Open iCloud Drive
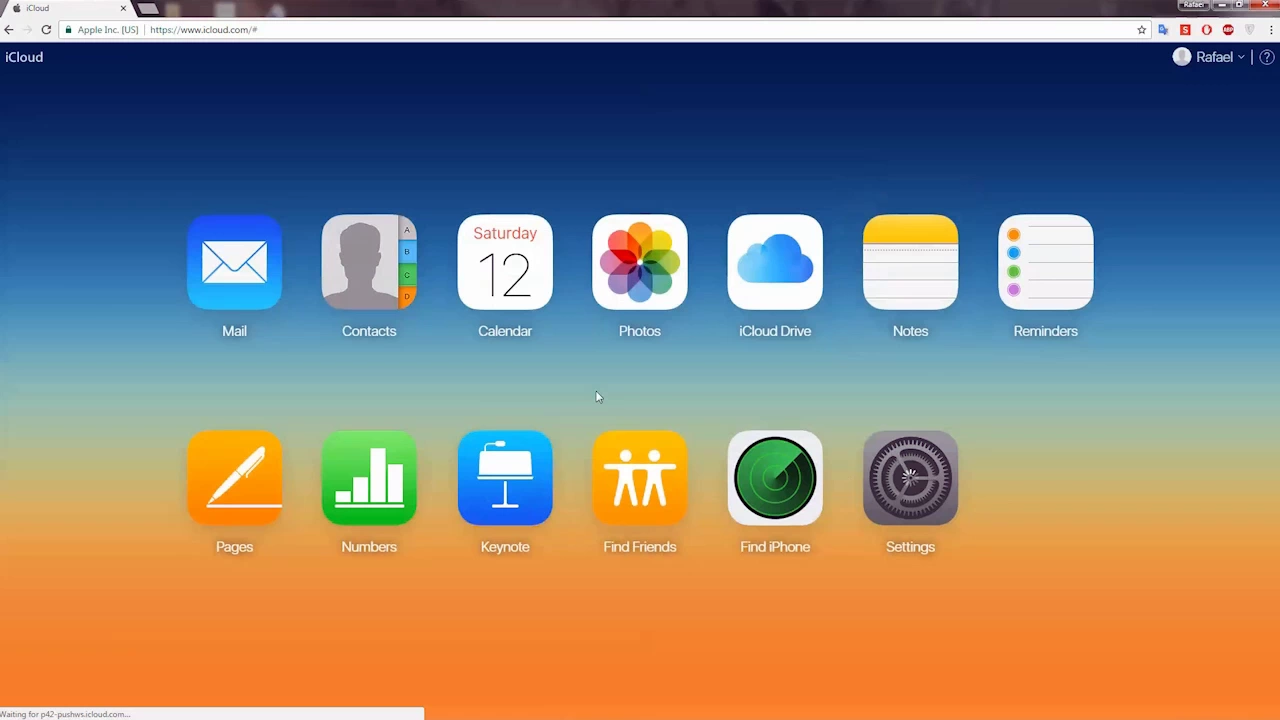This screenshot has height=720, width=1280. pyautogui.click(x=775, y=262)
